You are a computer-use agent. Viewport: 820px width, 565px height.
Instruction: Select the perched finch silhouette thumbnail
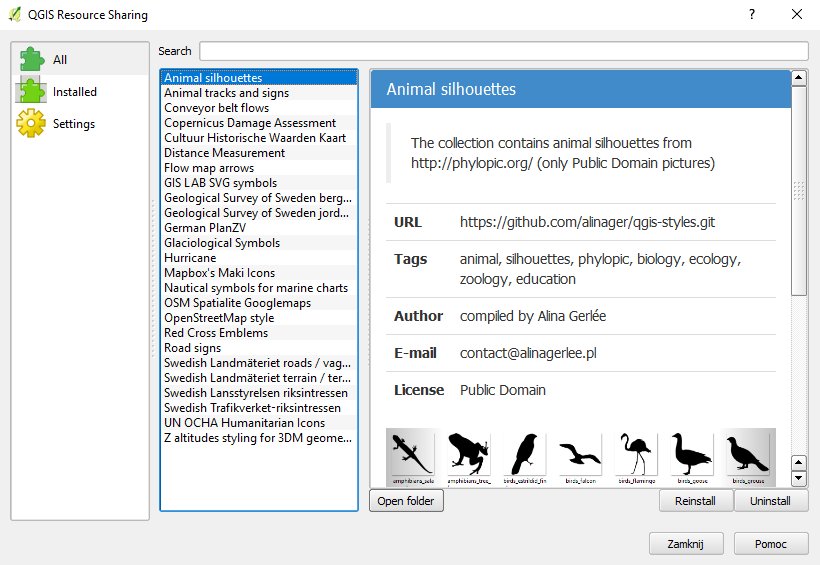coord(525,457)
